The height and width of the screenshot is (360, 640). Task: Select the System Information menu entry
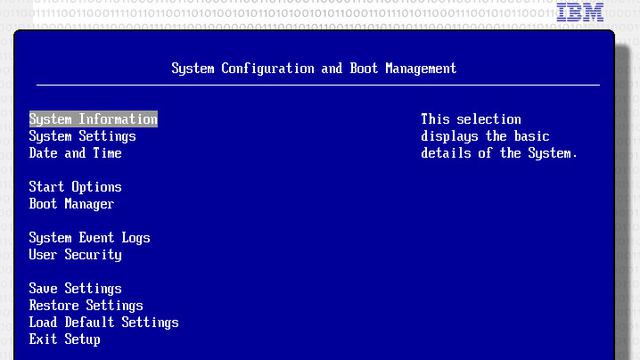pos(93,119)
